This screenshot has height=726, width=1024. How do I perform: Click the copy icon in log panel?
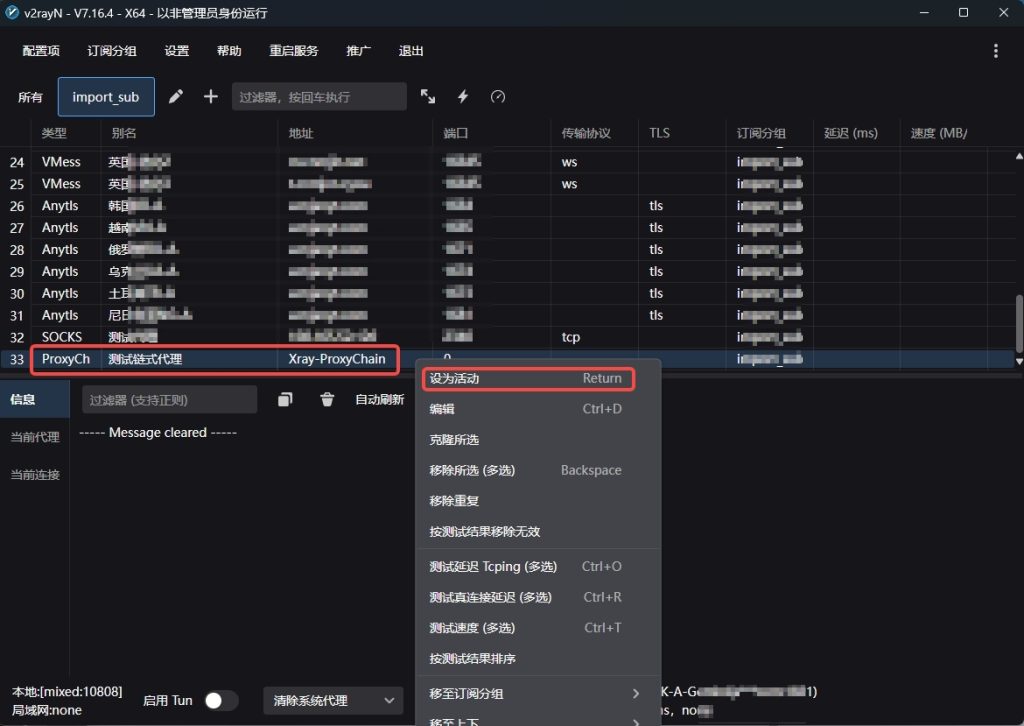click(x=286, y=400)
